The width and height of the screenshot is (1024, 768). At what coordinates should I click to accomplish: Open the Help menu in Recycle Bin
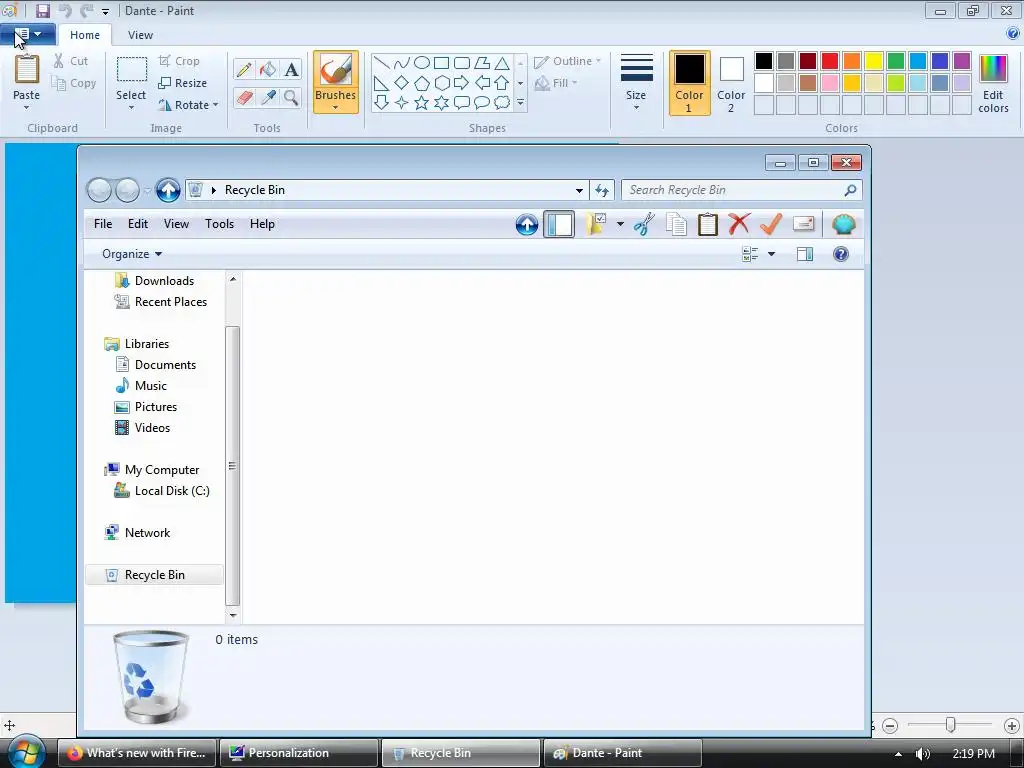coord(262,224)
